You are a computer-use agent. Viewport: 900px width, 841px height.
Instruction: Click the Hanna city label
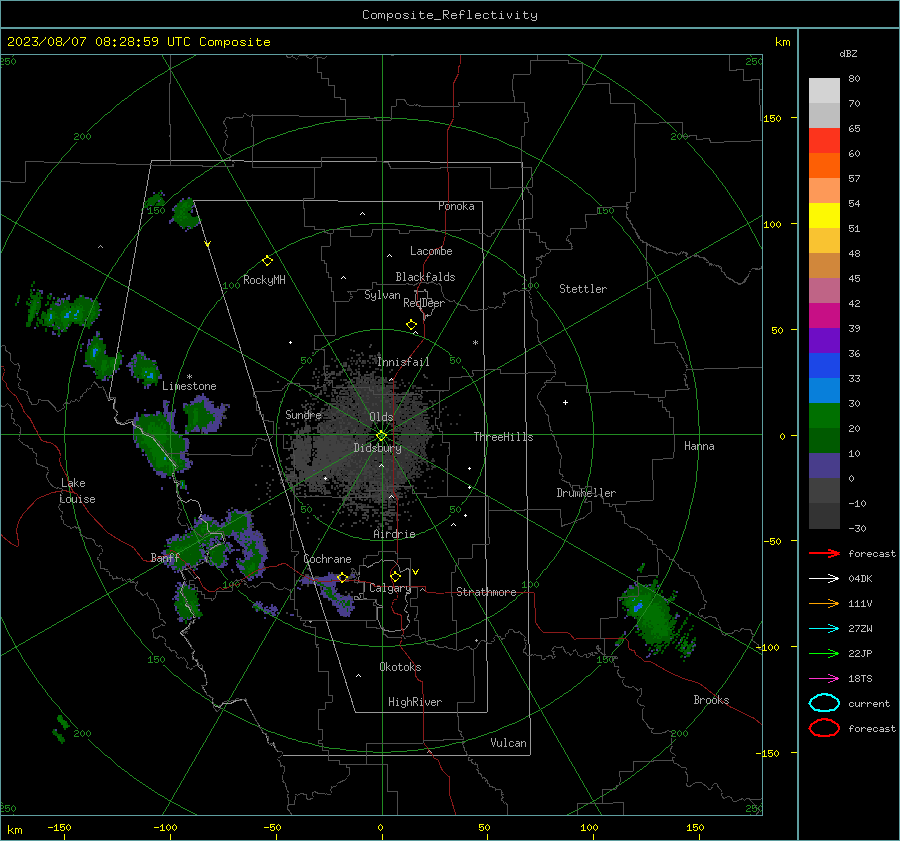[x=699, y=446]
